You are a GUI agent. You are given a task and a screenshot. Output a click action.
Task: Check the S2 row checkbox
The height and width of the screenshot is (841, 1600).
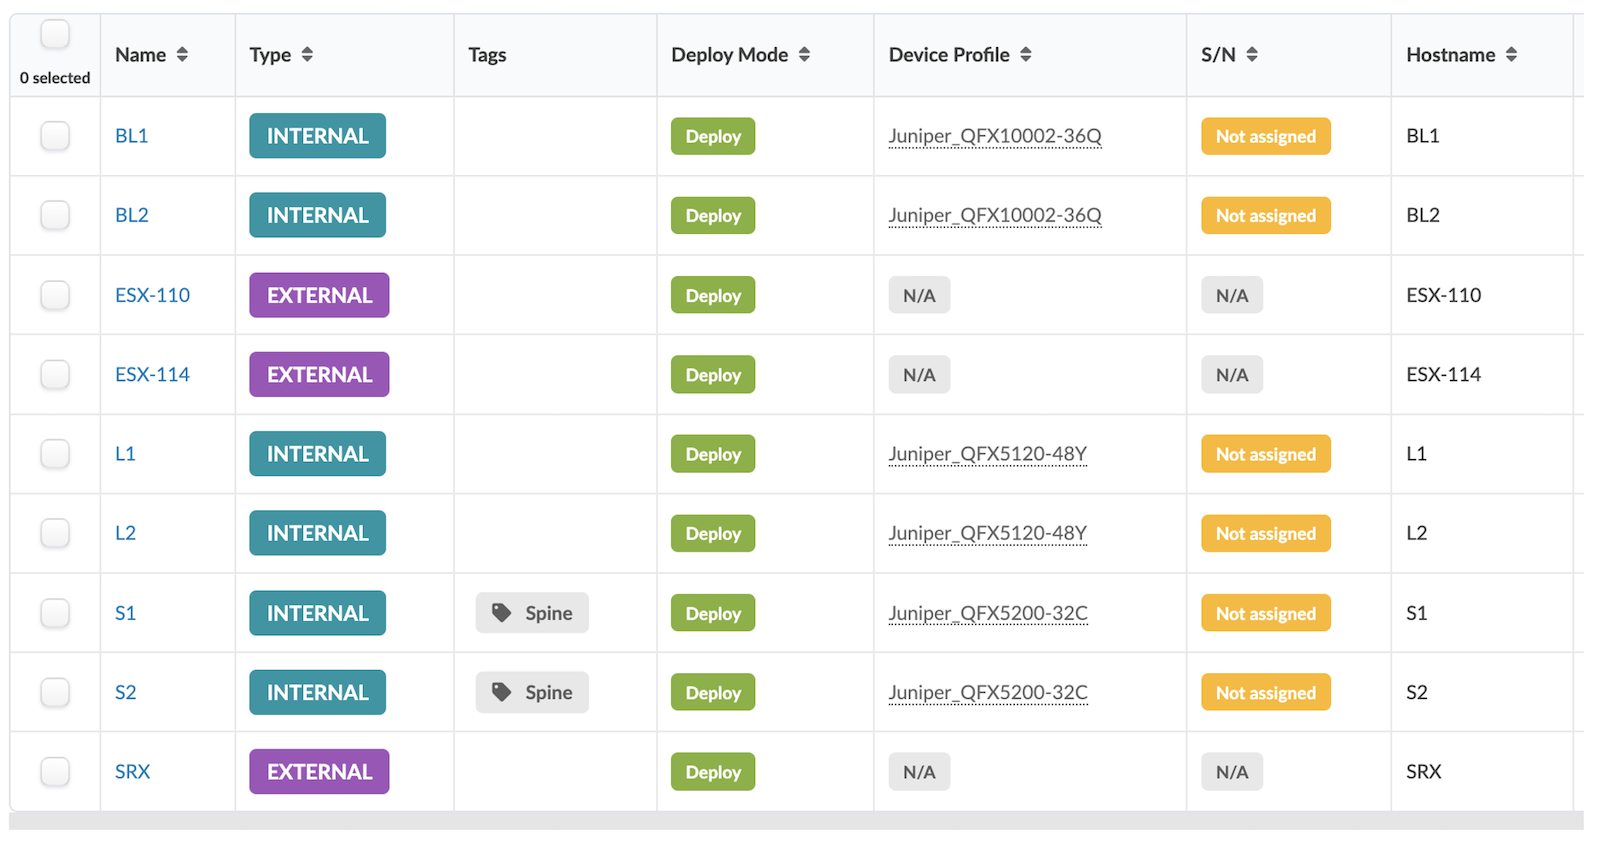[55, 692]
